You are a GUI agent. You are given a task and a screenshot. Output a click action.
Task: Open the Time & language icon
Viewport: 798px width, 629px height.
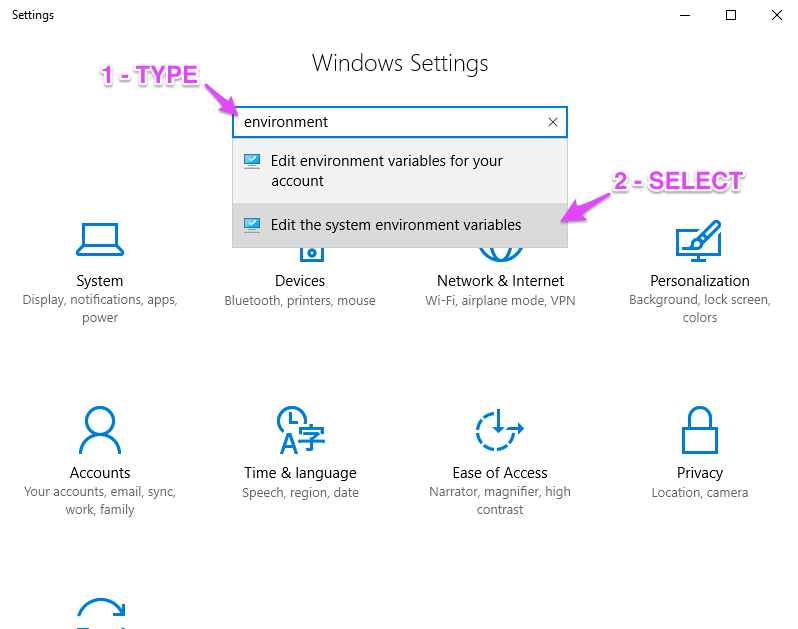[300, 430]
